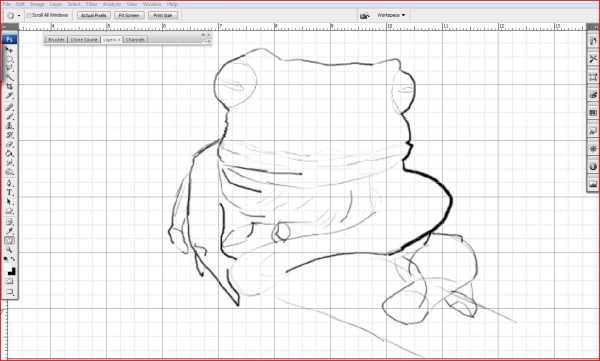Open the Window menu
This screenshot has width=600, height=361.
[x=152, y=4]
